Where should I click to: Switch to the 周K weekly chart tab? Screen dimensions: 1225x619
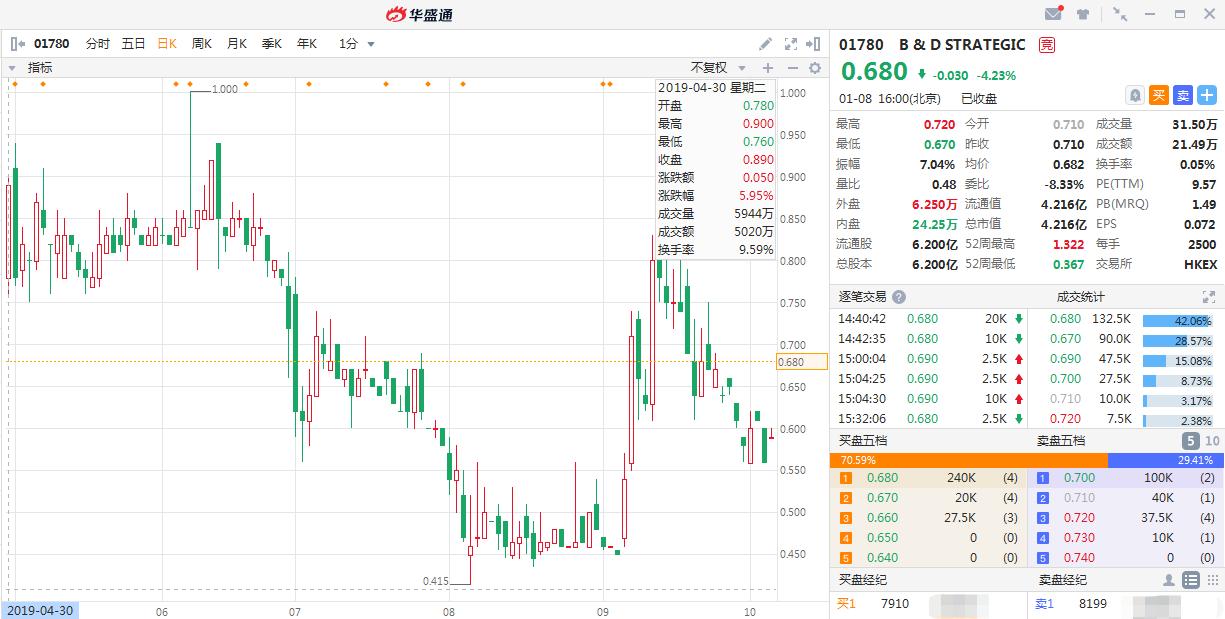[x=201, y=44]
